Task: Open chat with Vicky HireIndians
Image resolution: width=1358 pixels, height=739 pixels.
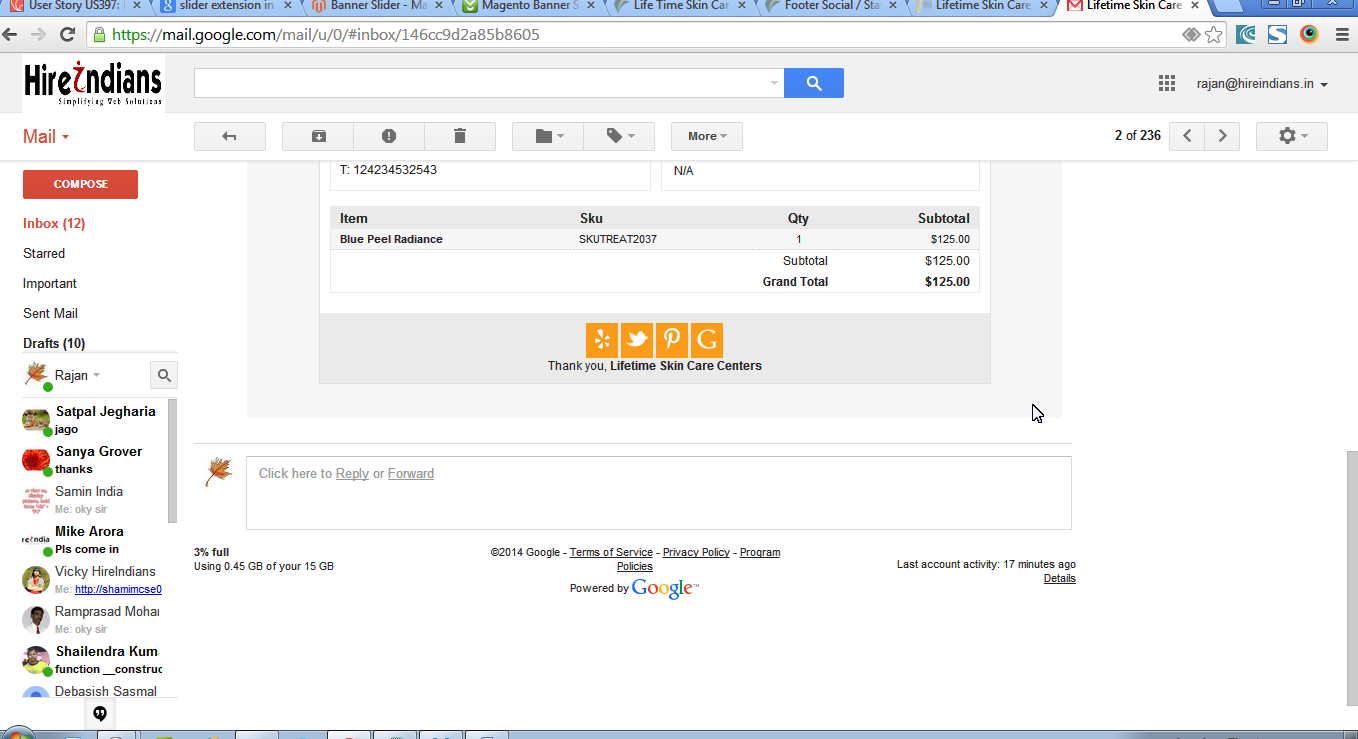Action: [x=92, y=580]
